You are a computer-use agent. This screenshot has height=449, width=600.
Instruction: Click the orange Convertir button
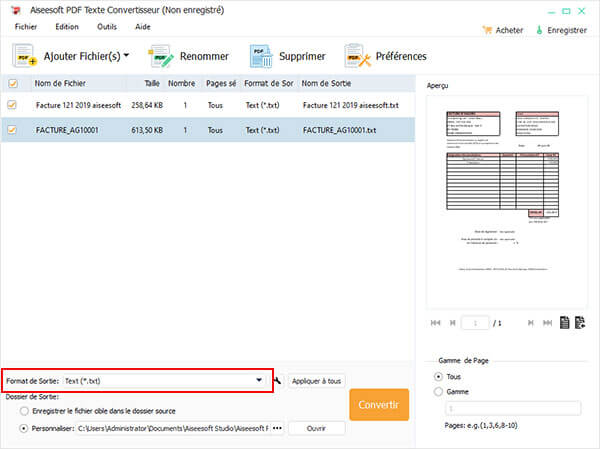coord(379,405)
